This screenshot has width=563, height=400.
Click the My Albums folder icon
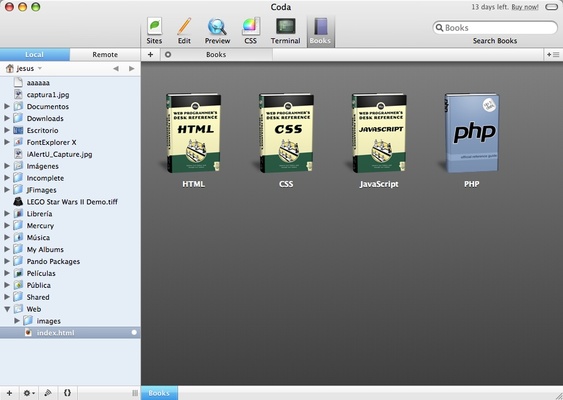pos(18,249)
